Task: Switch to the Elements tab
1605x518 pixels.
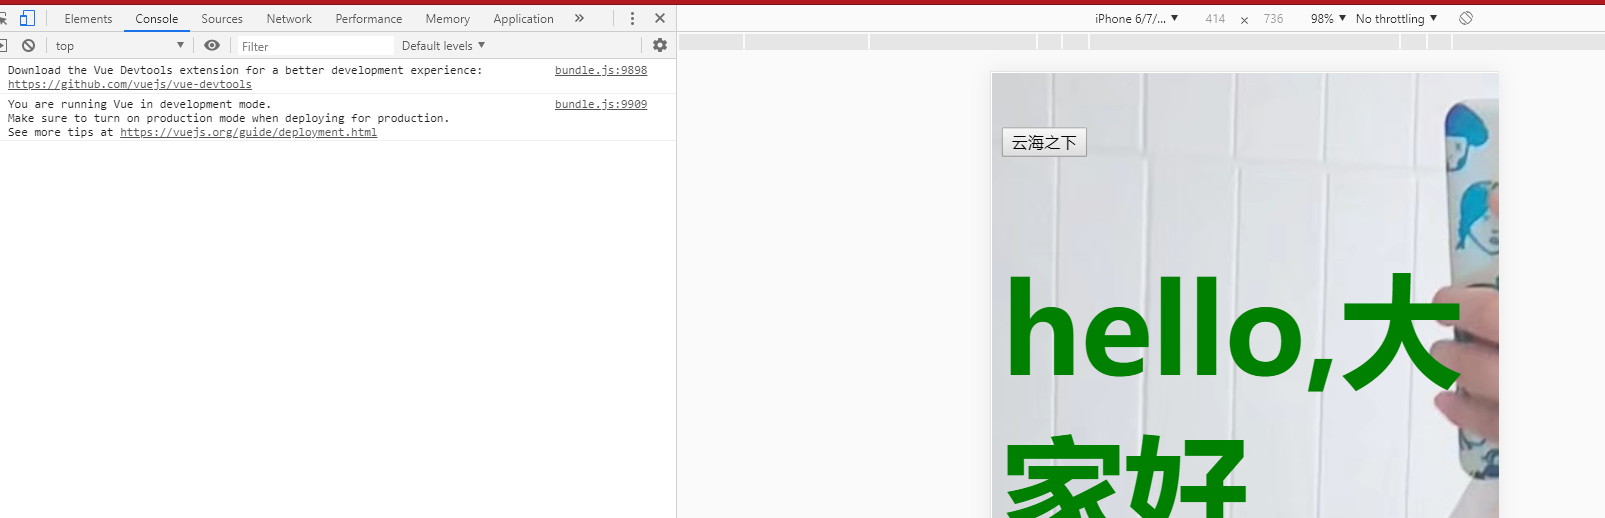Action: pos(88,18)
